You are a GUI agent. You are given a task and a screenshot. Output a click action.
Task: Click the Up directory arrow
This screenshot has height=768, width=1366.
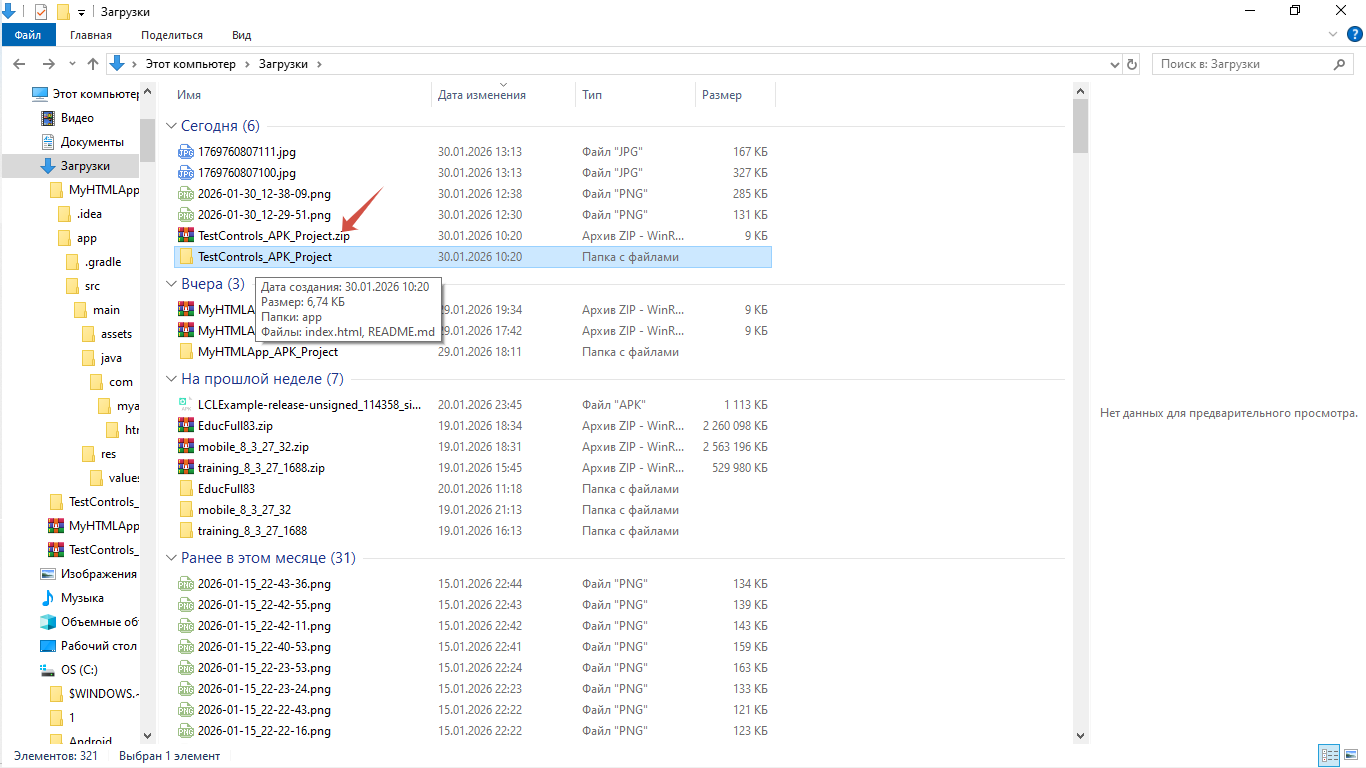pyautogui.click(x=93, y=64)
